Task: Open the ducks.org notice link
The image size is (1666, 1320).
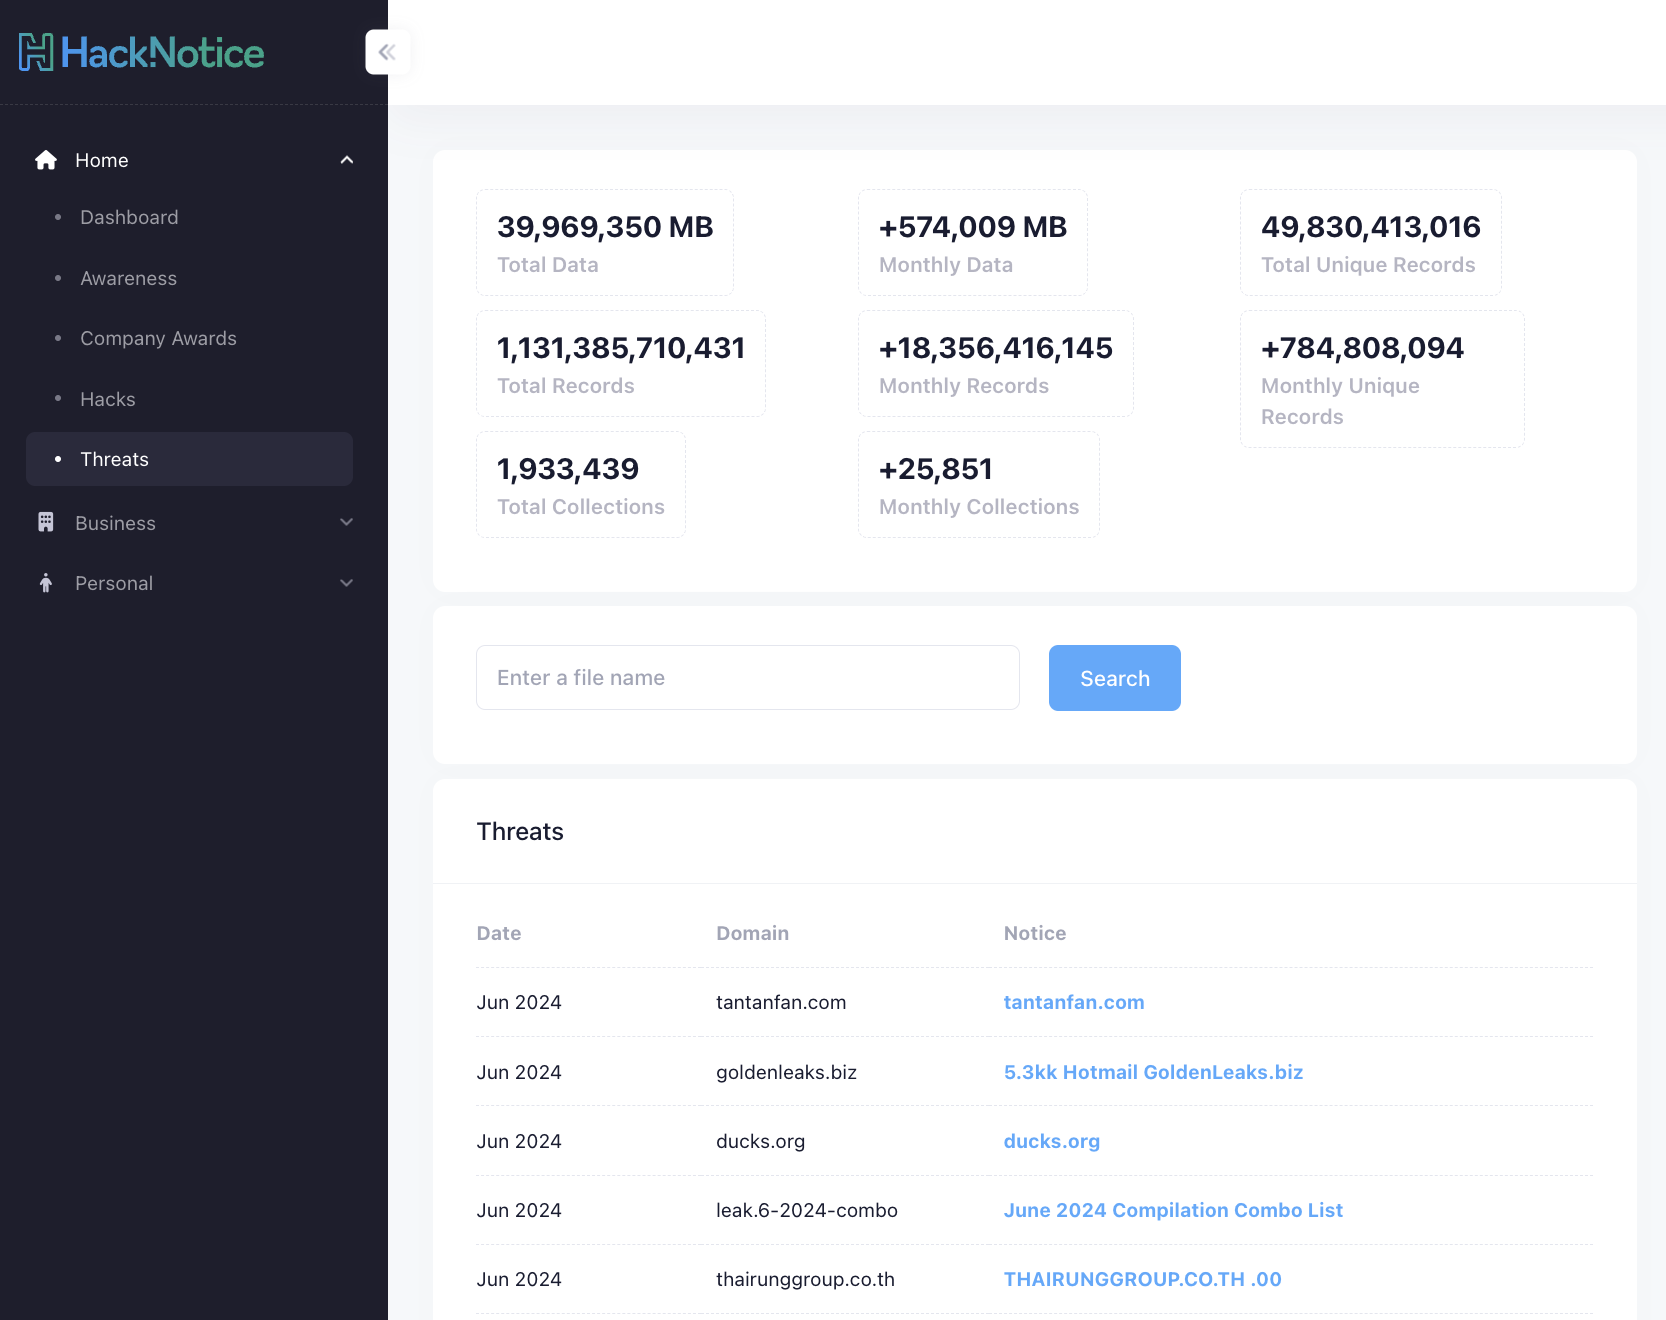Action: 1051,1141
